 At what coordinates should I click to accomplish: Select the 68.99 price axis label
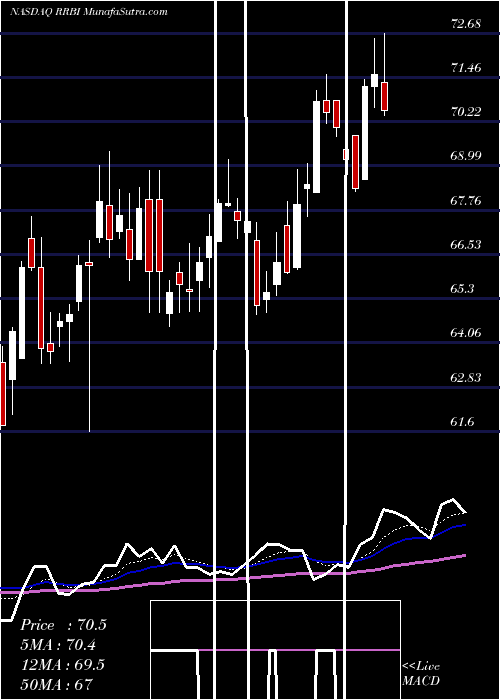click(x=466, y=156)
